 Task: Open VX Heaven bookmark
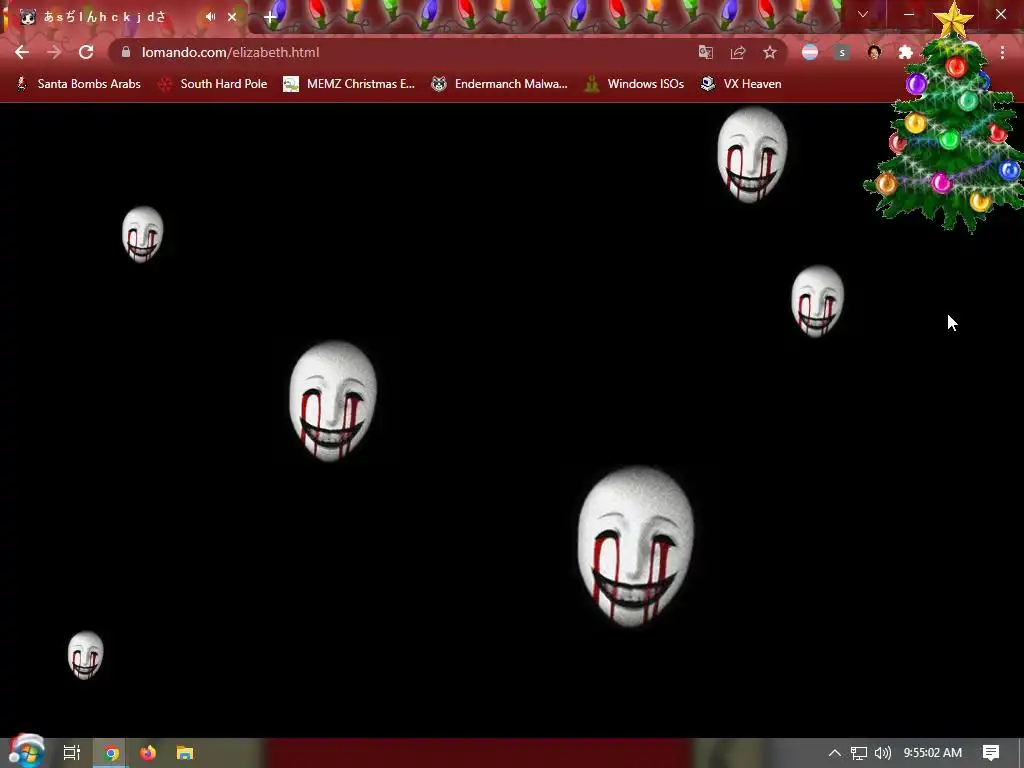pos(741,84)
